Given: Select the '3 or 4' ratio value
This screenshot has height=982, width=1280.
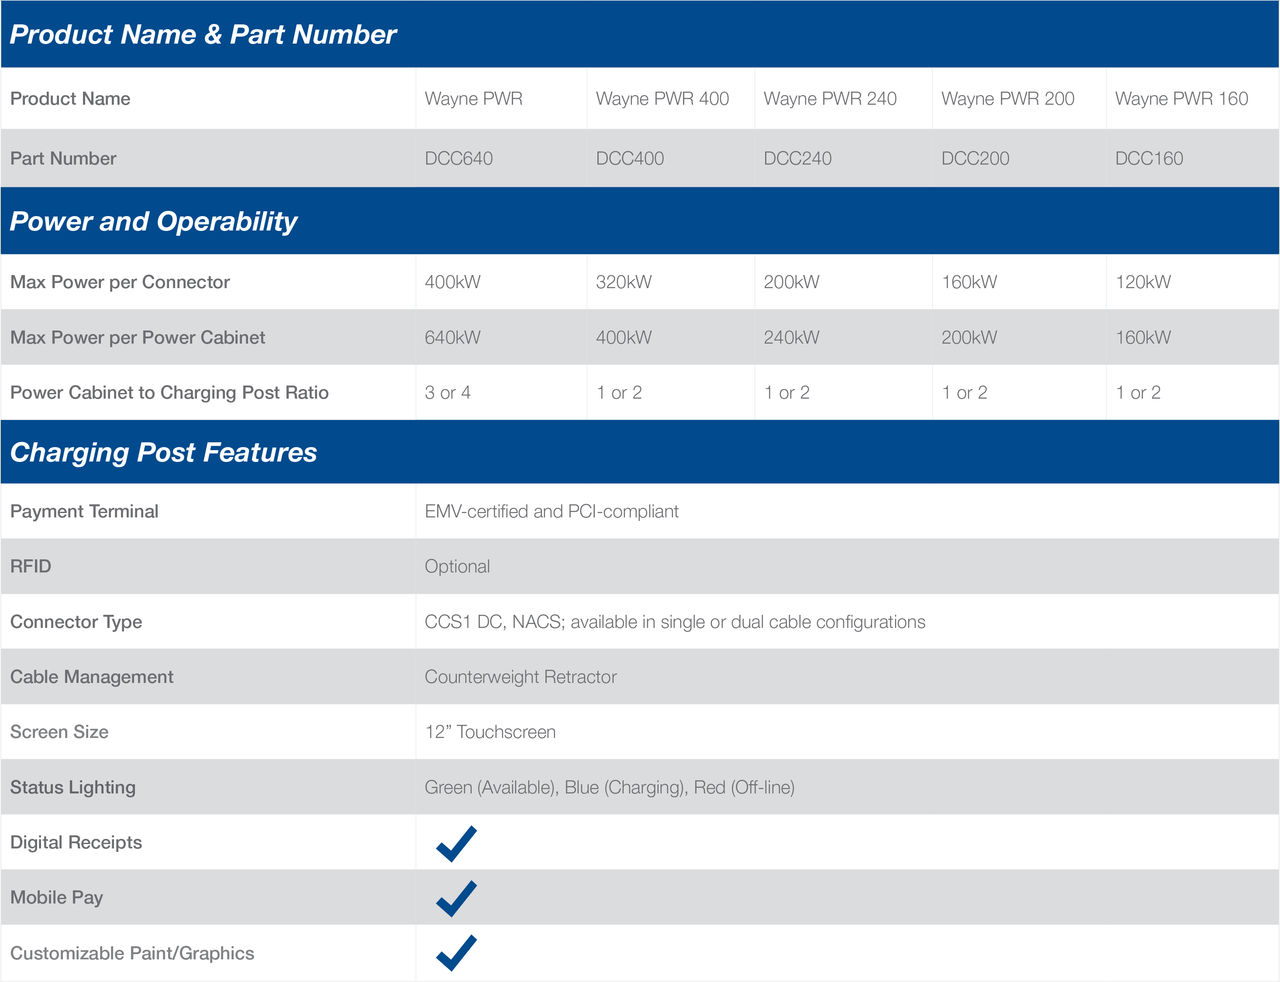Looking at the screenshot, I should [x=447, y=392].
